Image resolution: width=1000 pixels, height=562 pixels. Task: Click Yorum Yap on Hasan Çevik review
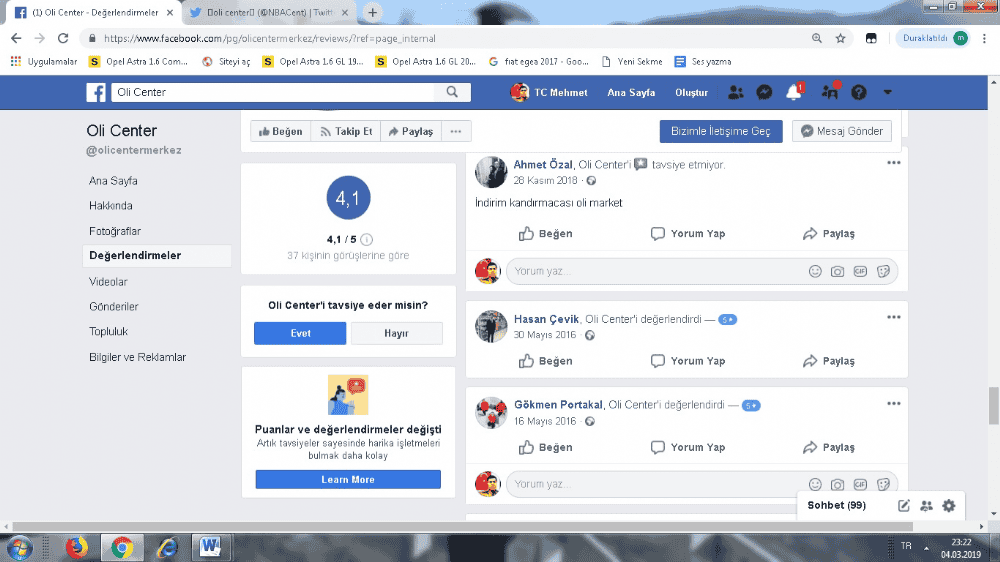pyautogui.click(x=688, y=361)
